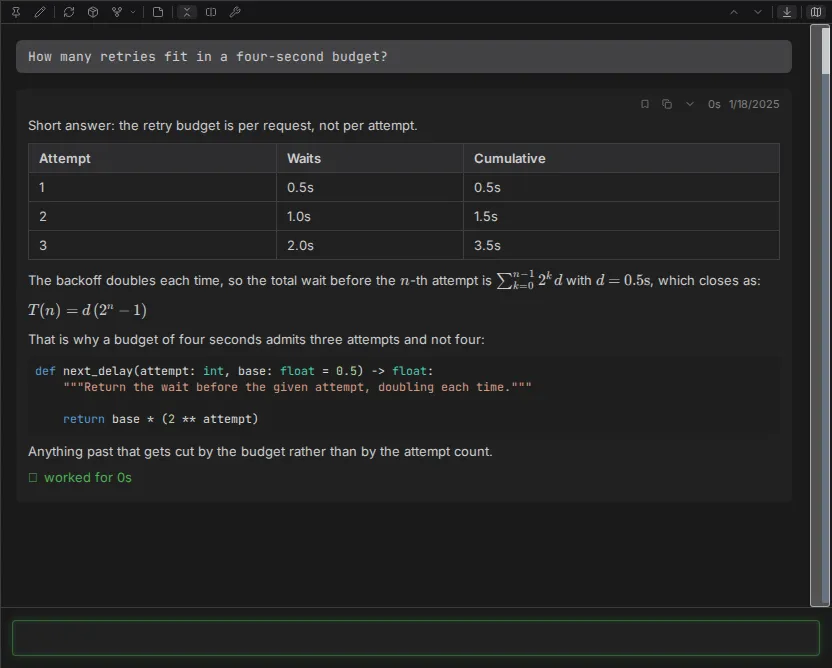The image size is (832, 668).
Task: Click the 'Short answer' sentence
Action: [223, 125]
